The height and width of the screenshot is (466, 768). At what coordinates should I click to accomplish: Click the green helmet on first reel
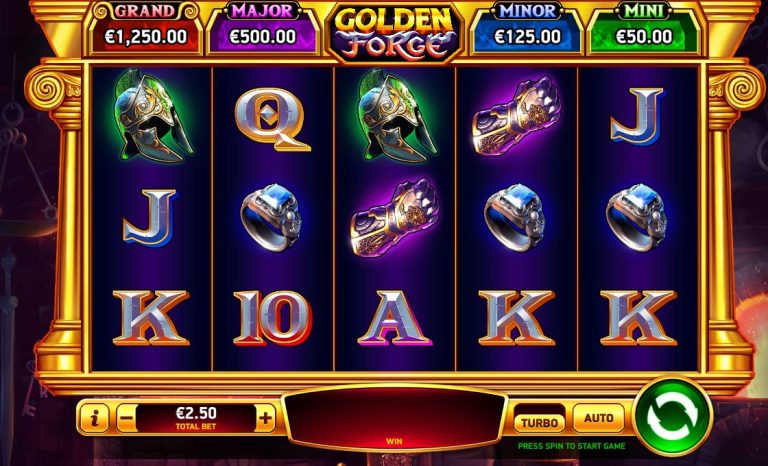tap(151, 116)
